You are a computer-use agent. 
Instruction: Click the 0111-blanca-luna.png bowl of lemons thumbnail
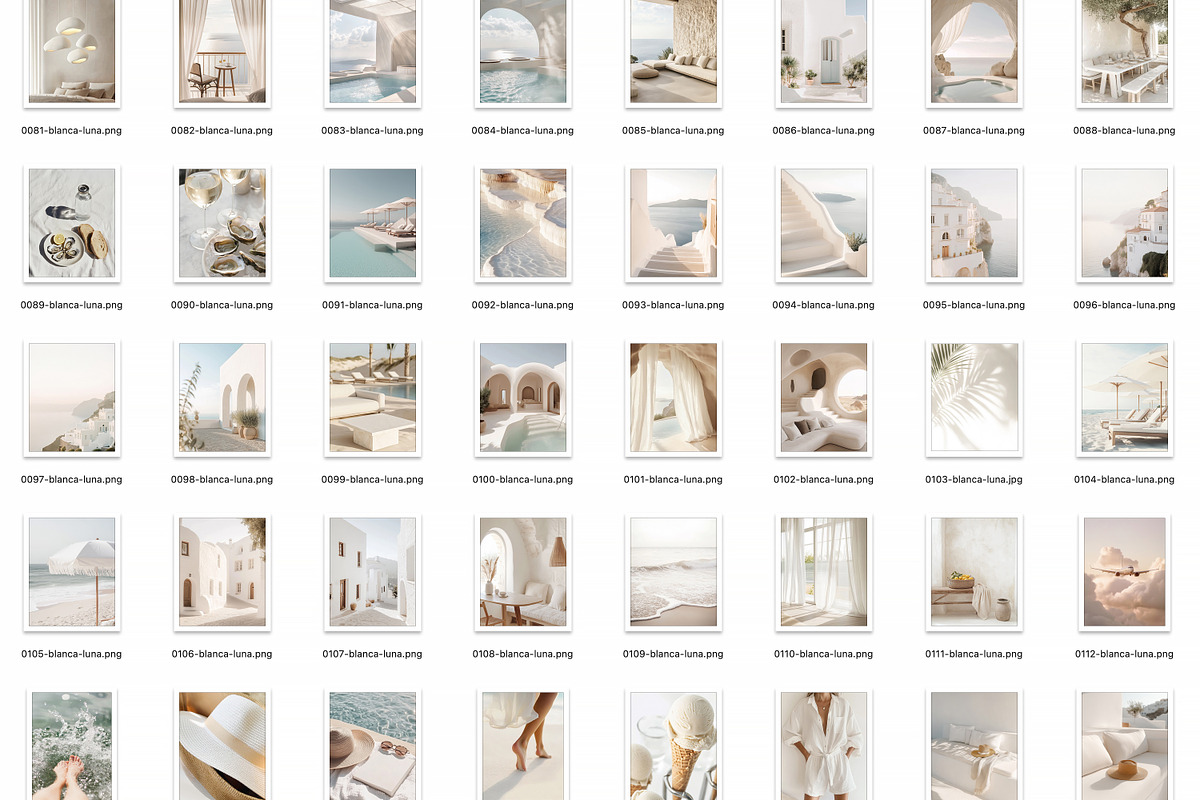(974, 572)
